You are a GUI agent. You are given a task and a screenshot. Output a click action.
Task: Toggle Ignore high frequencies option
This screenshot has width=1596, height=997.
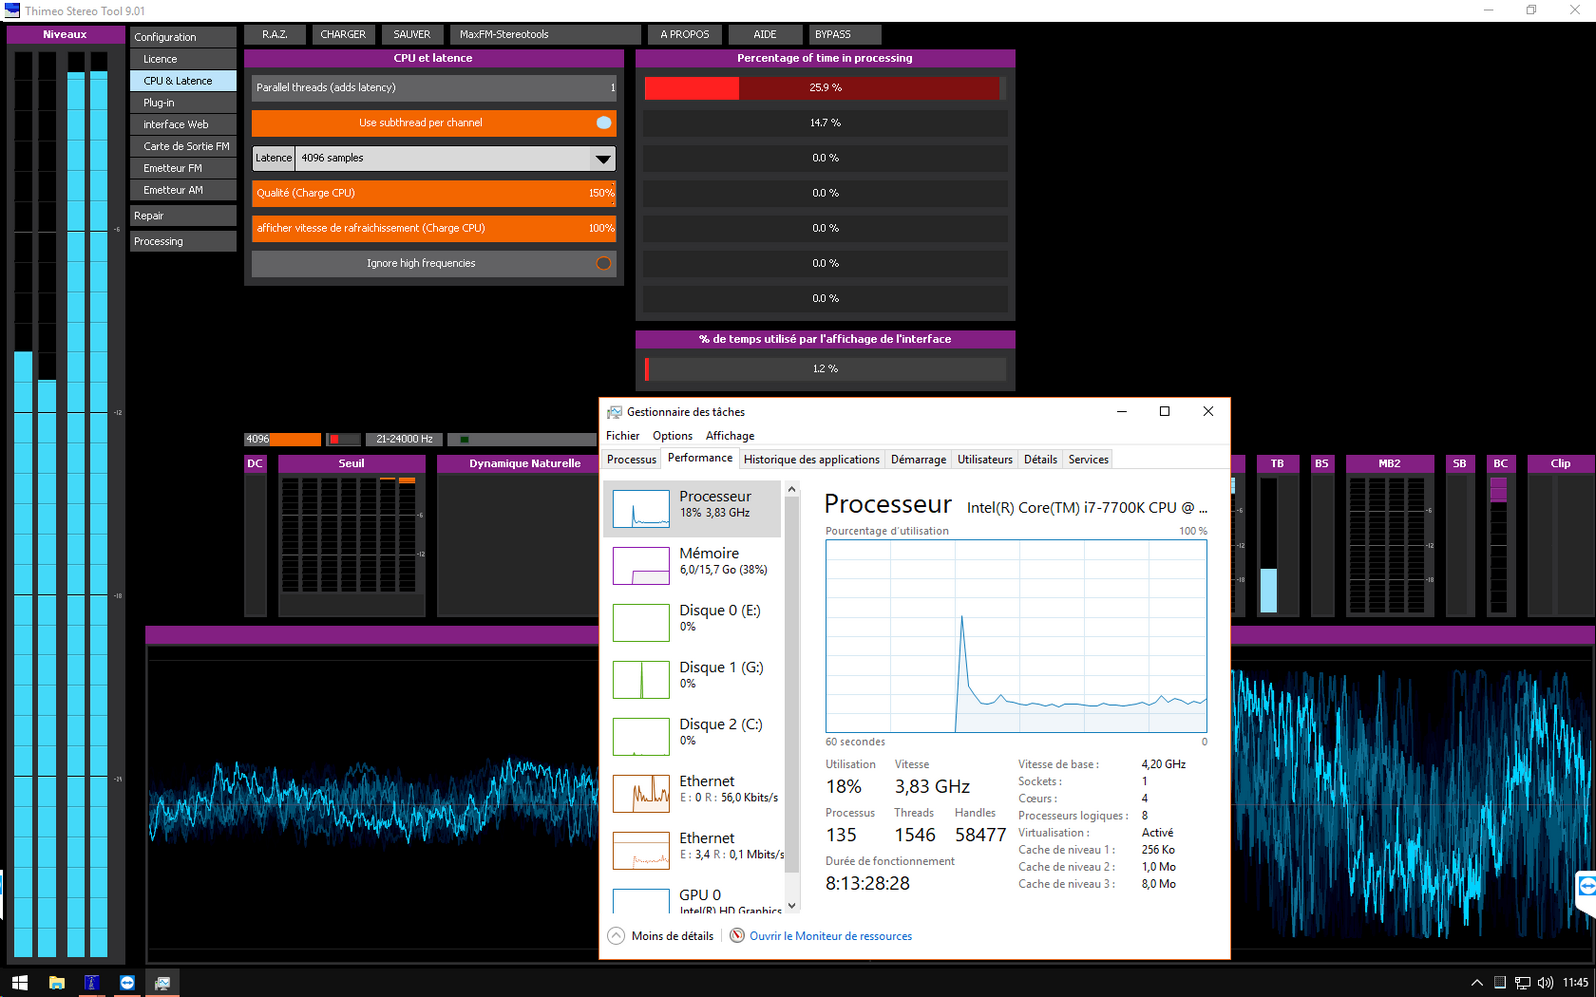pos(433,263)
